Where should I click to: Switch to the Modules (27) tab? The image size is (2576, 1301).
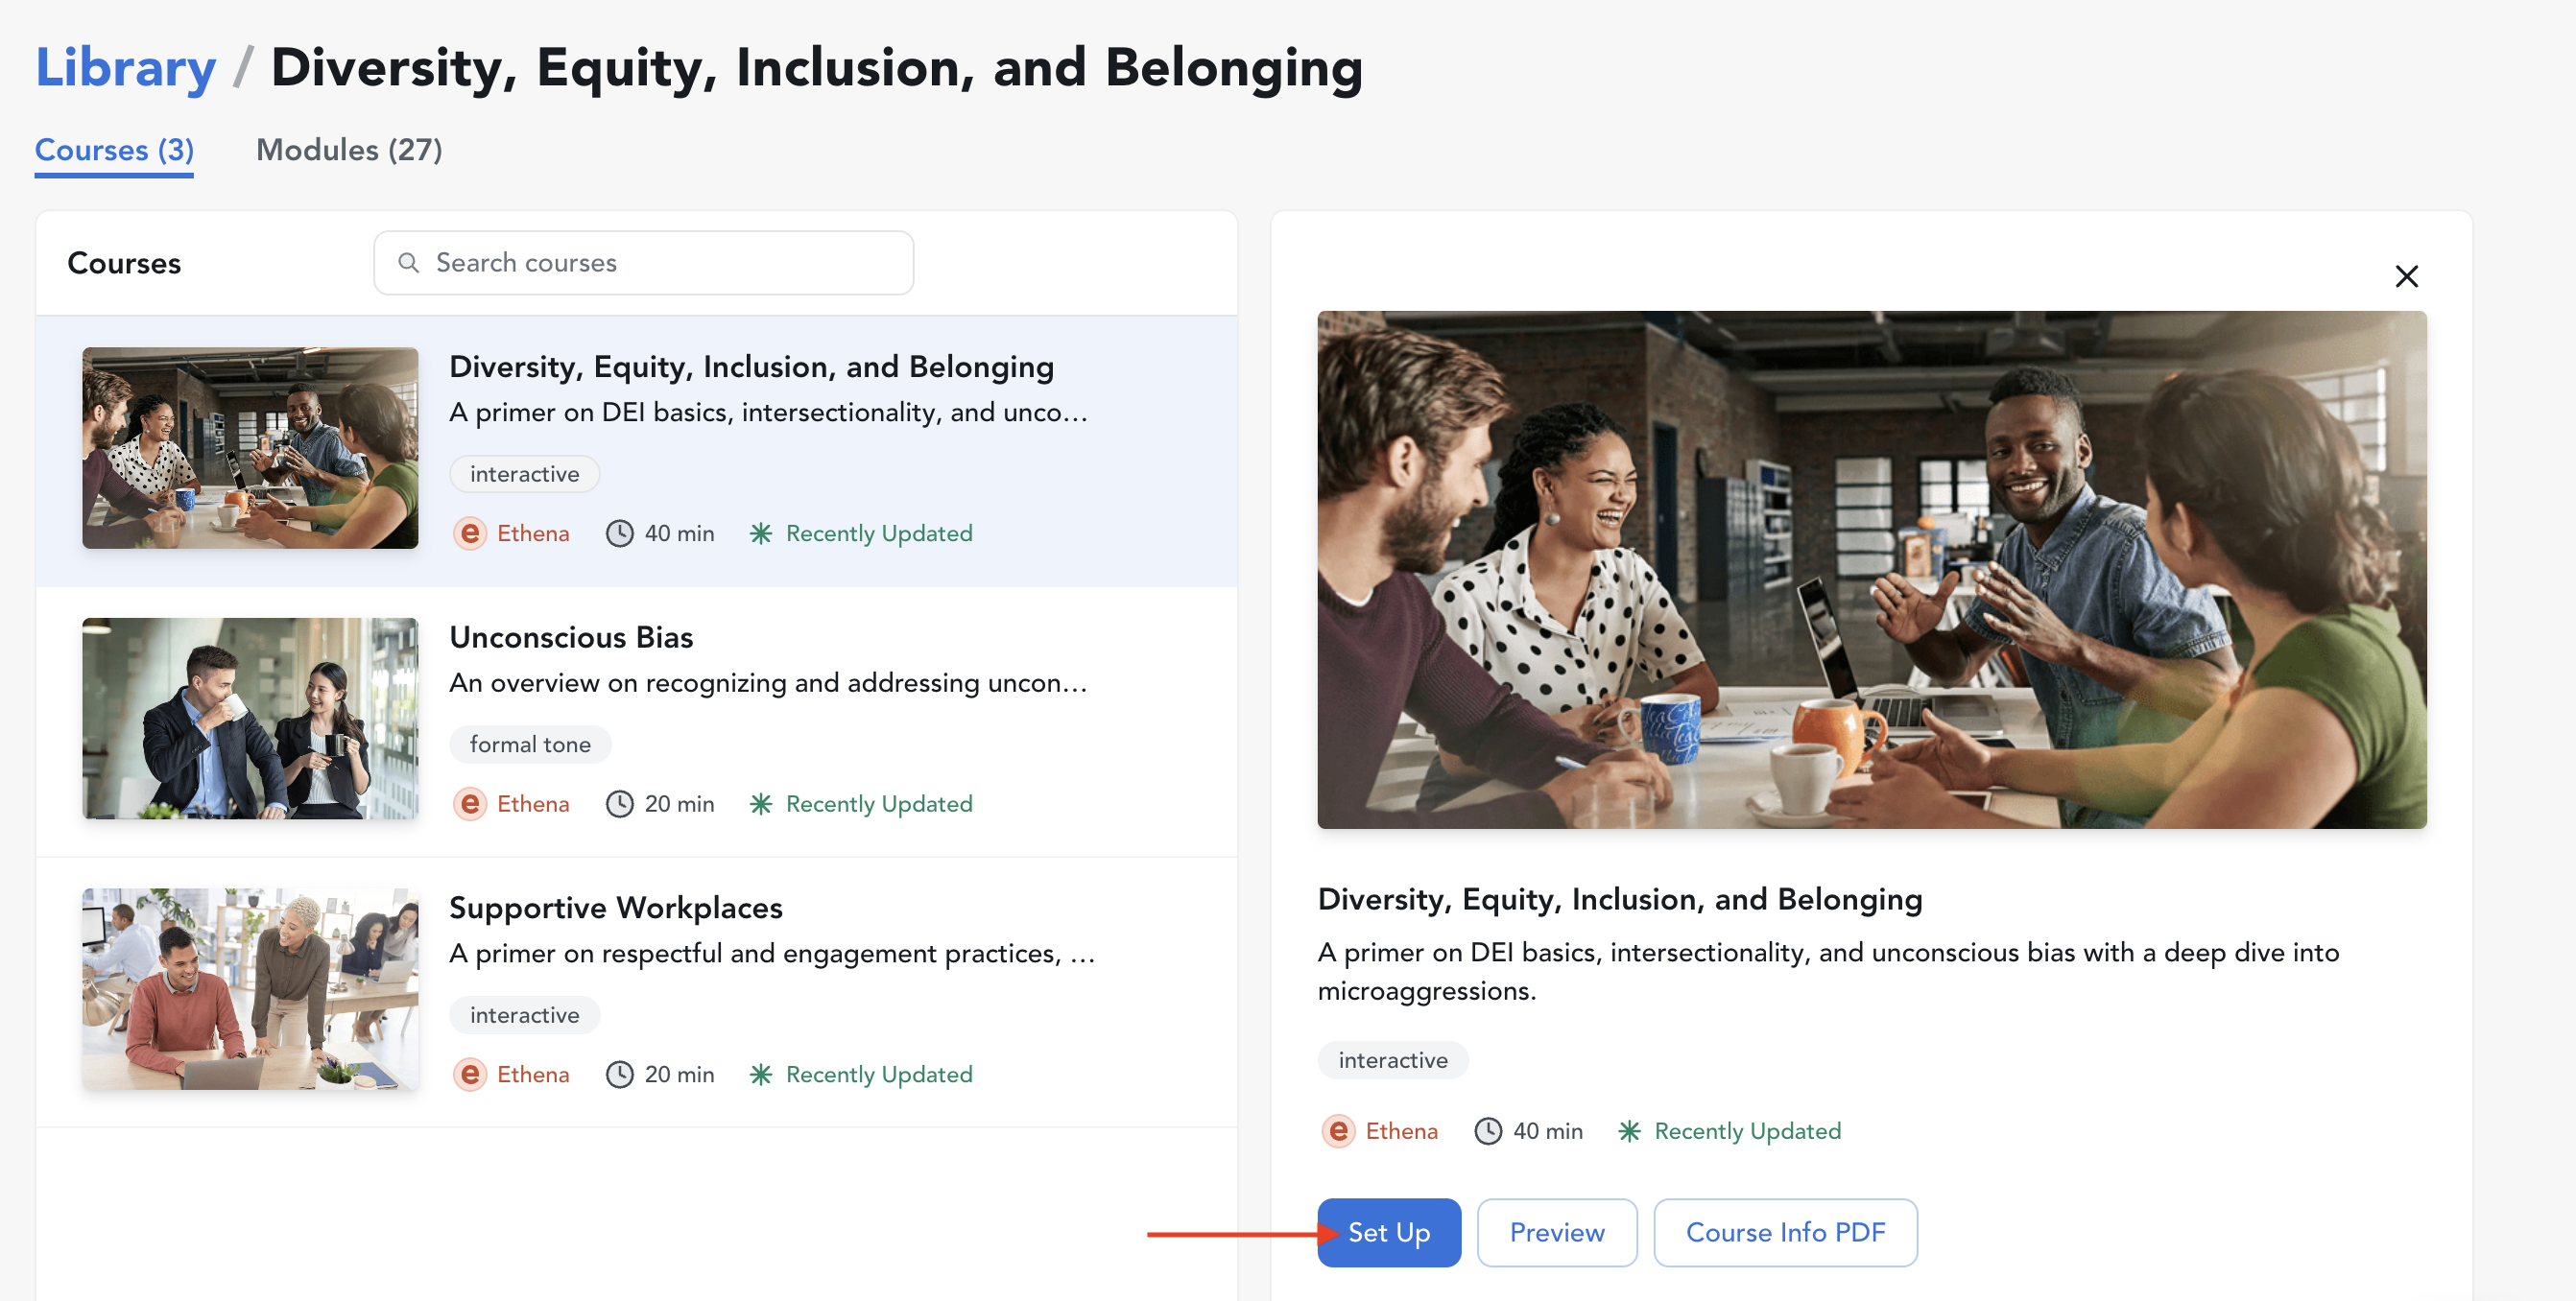click(349, 150)
